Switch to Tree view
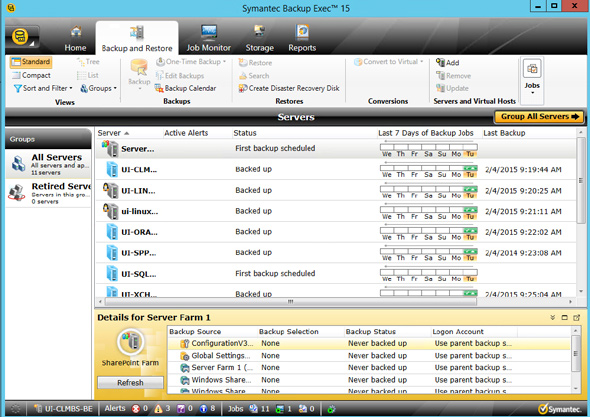Image resolution: width=590 pixels, height=417 pixels. (x=88, y=62)
